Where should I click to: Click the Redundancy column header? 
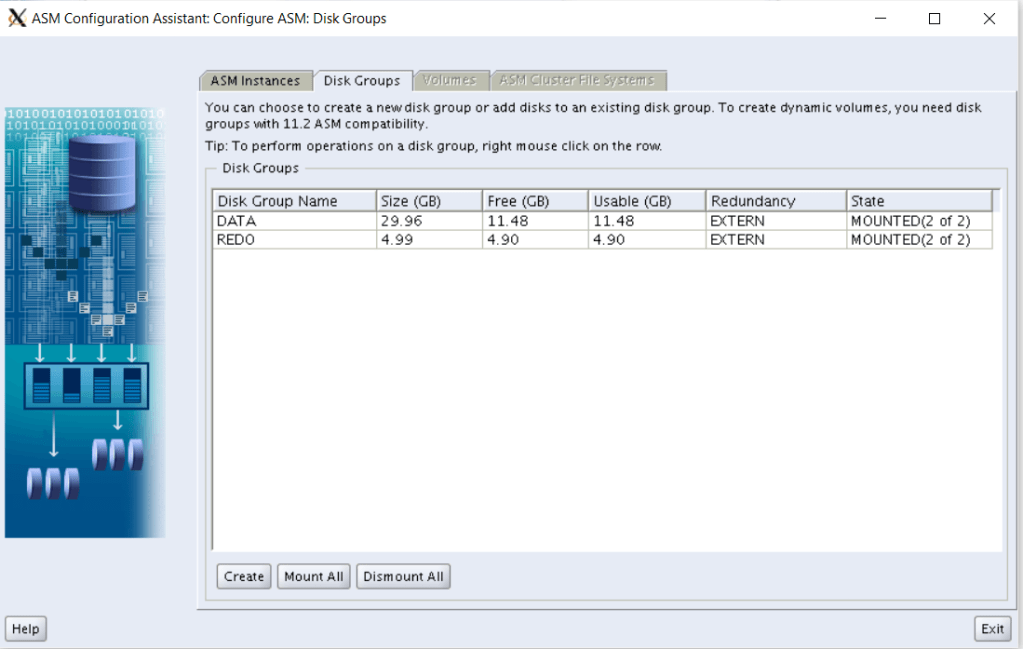(x=775, y=201)
